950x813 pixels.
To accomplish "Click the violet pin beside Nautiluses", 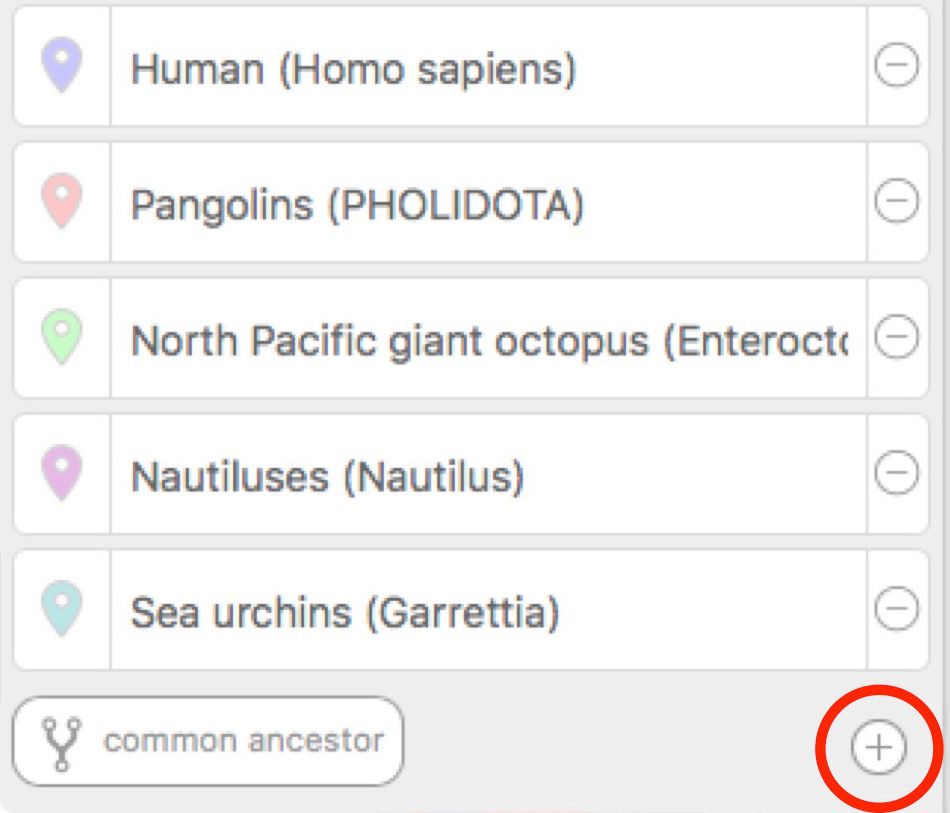I will click(x=62, y=473).
